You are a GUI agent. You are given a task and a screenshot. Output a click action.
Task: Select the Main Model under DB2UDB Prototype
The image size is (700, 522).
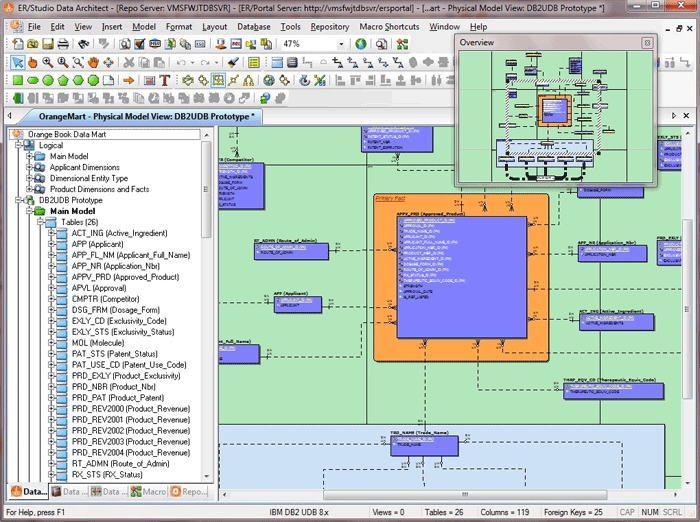click(x=72, y=211)
